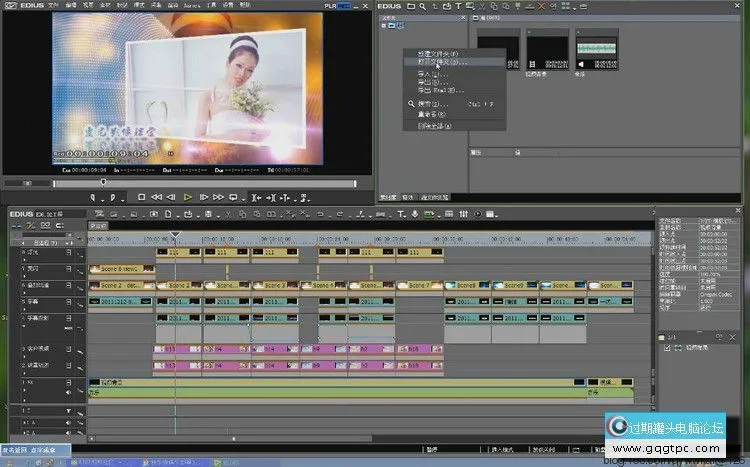Click the Stop button in player controls
The width and height of the screenshot is (750, 467).
[x=142, y=197]
